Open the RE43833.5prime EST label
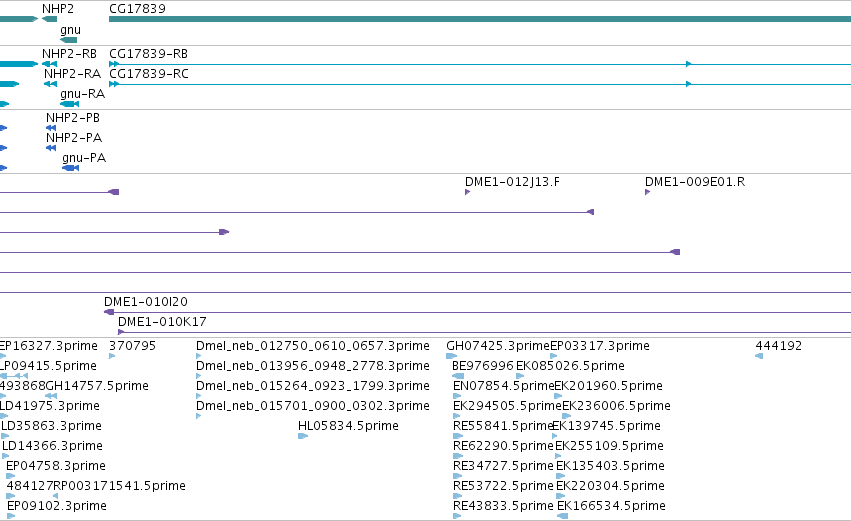The width and height of the screenshot is (851, 521). click(x=503, y=506)
